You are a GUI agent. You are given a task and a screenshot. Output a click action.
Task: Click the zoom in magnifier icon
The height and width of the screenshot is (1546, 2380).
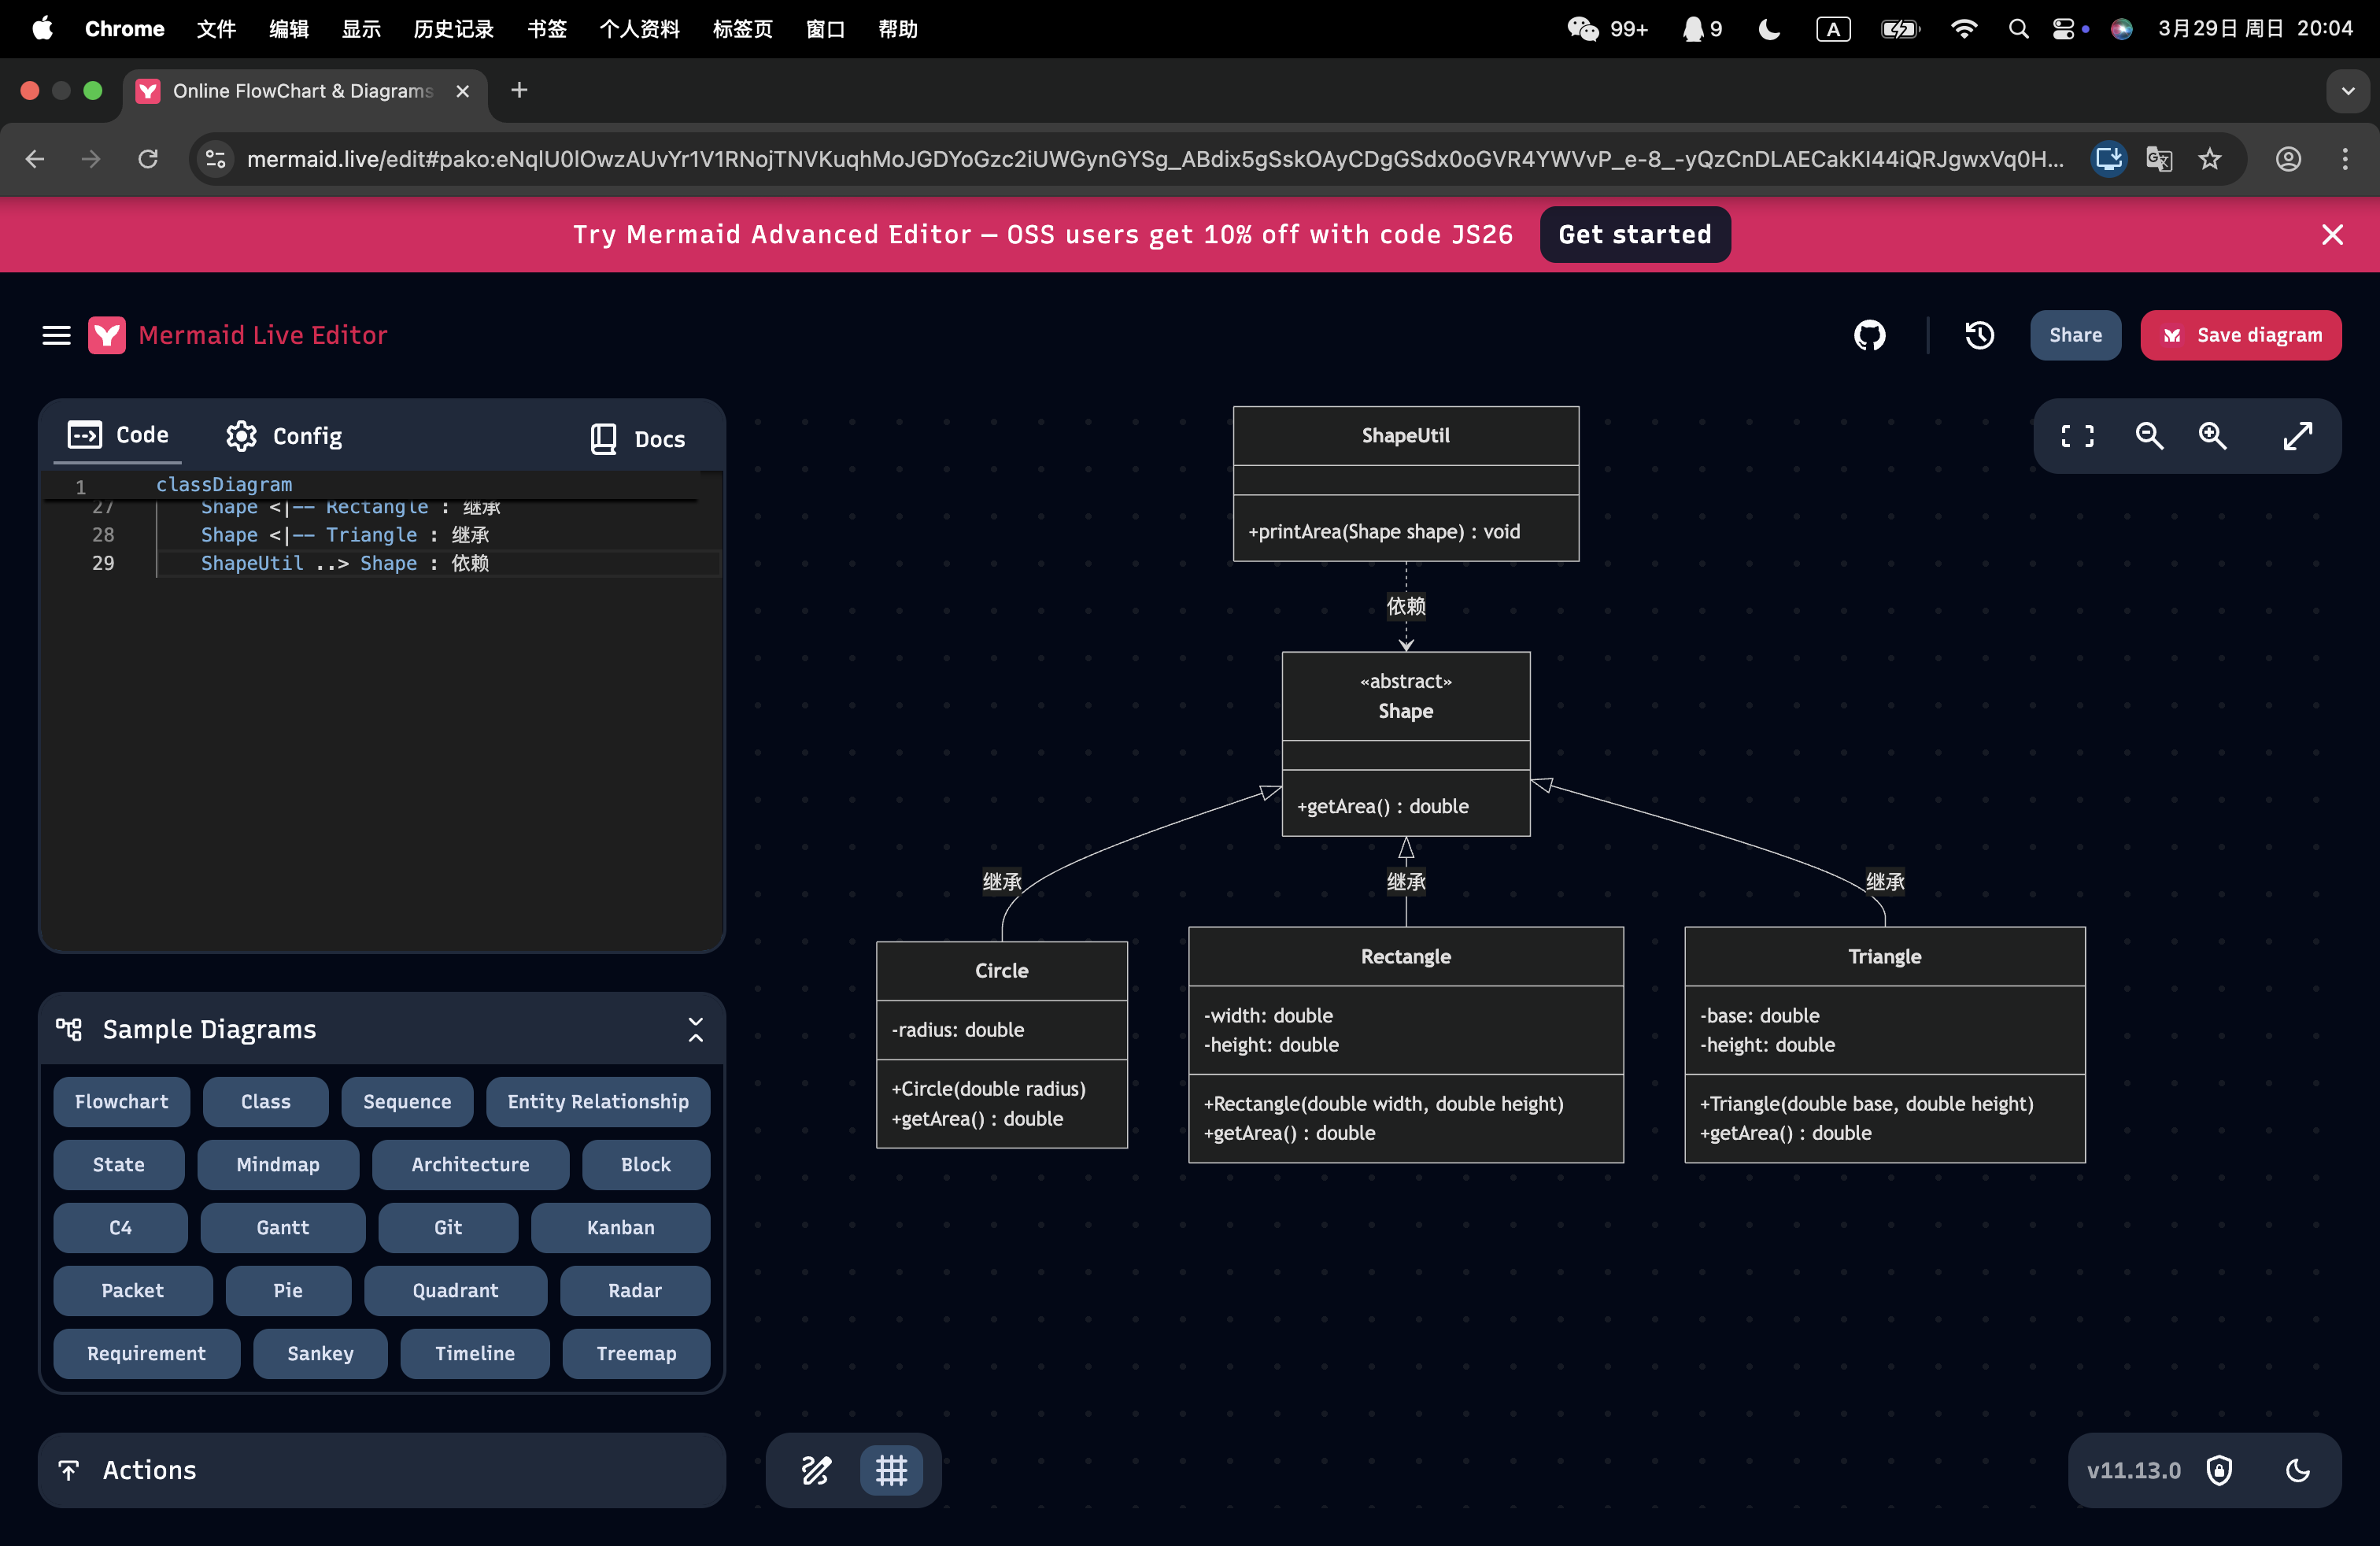2213,436
